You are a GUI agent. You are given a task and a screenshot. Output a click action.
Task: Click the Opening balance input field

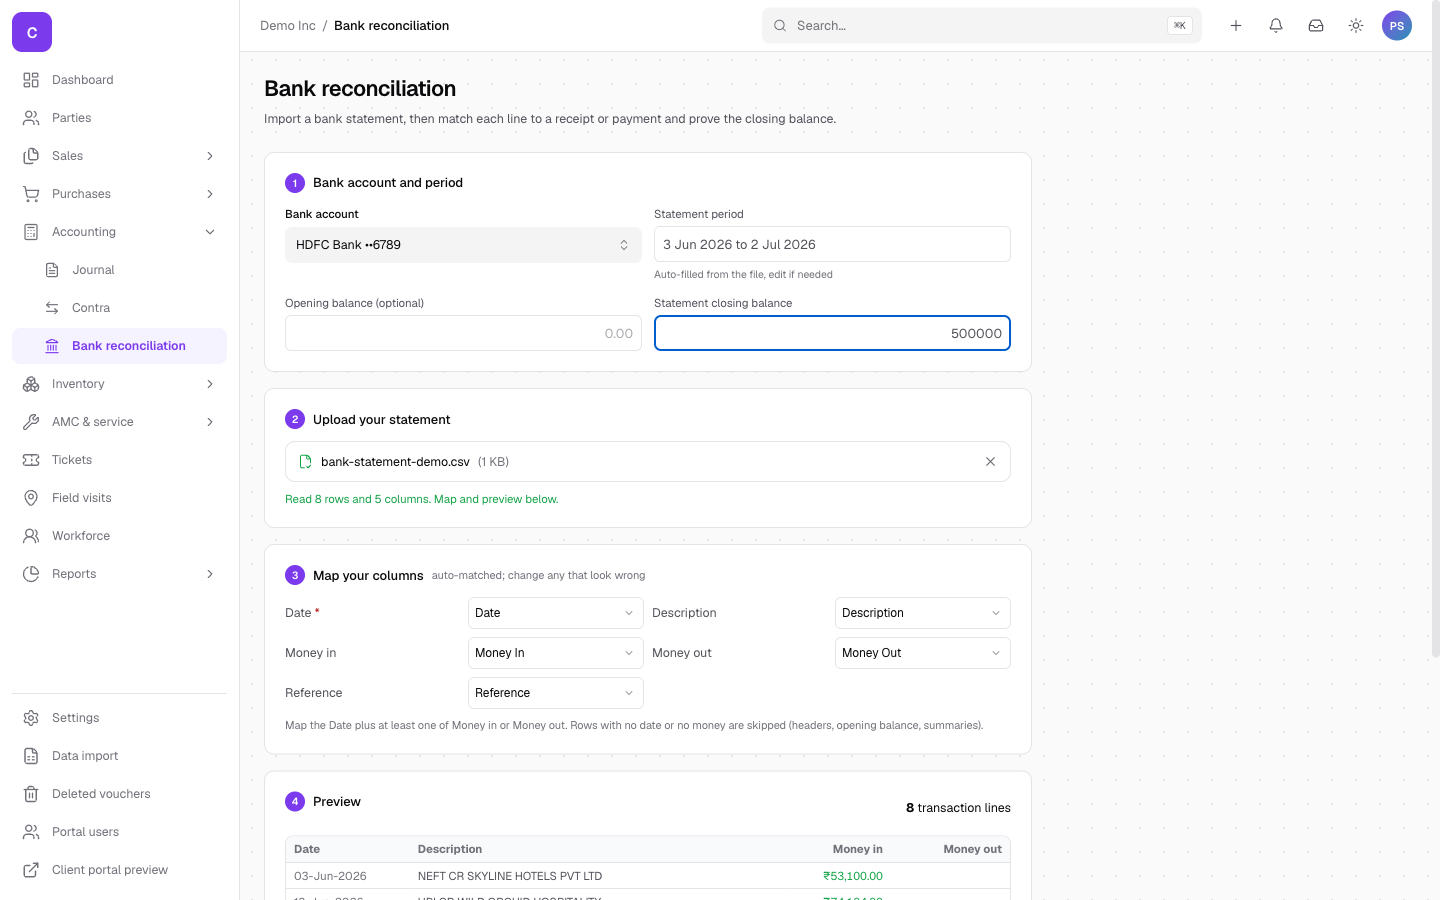(463, 333)
